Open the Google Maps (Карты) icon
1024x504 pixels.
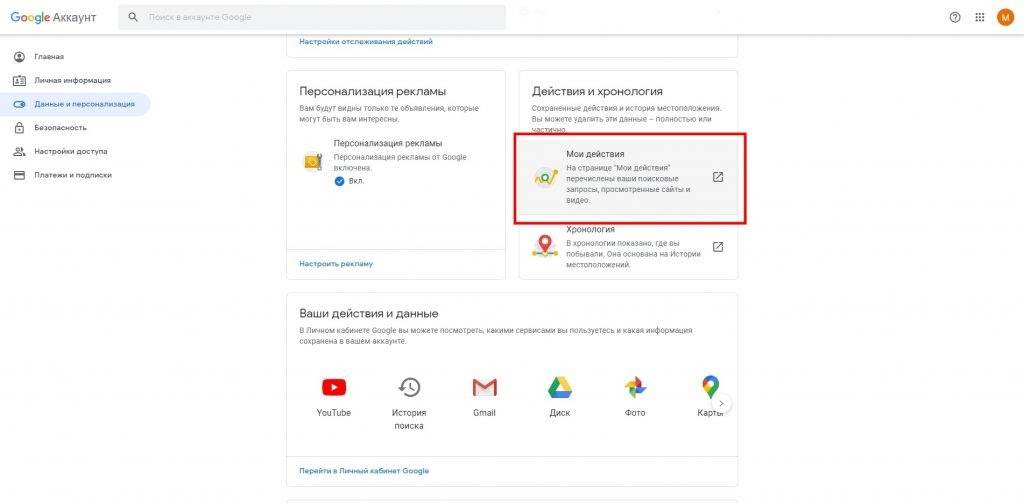710,388
